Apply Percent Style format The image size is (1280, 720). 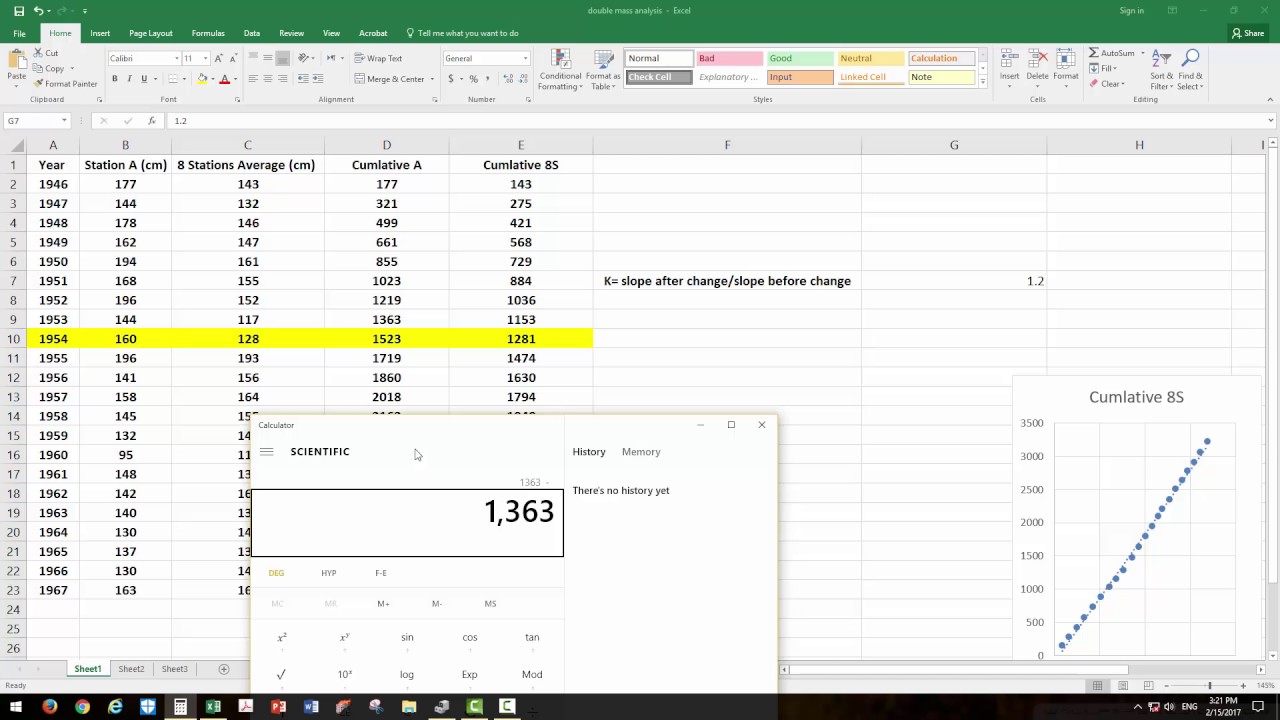click(x=473, y=79)
